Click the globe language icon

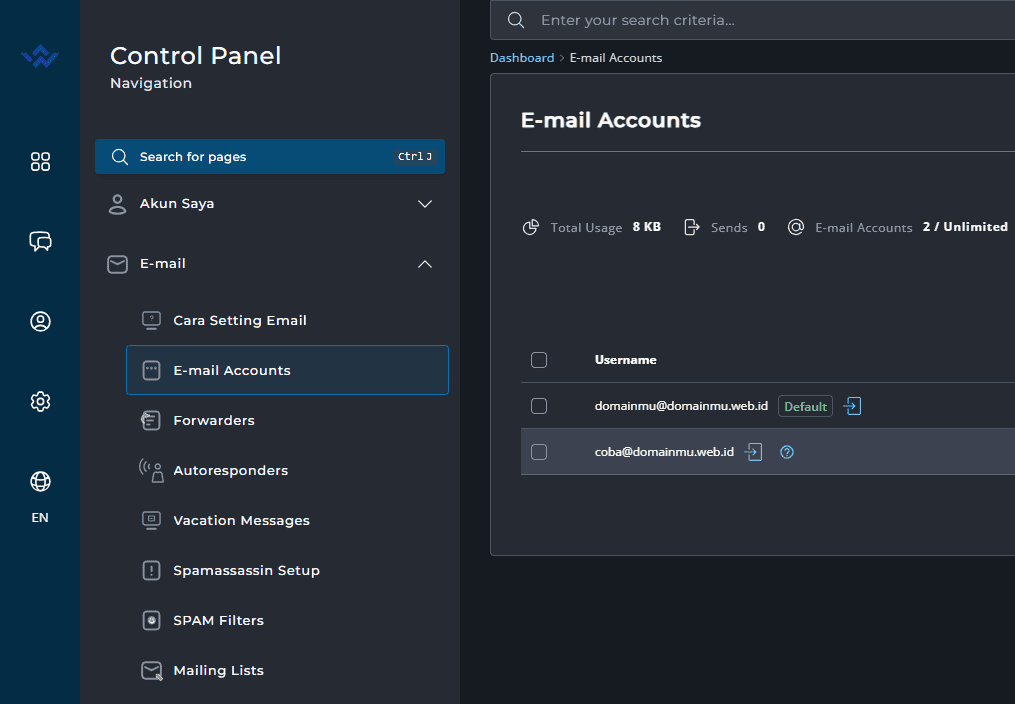click(40, 481)
